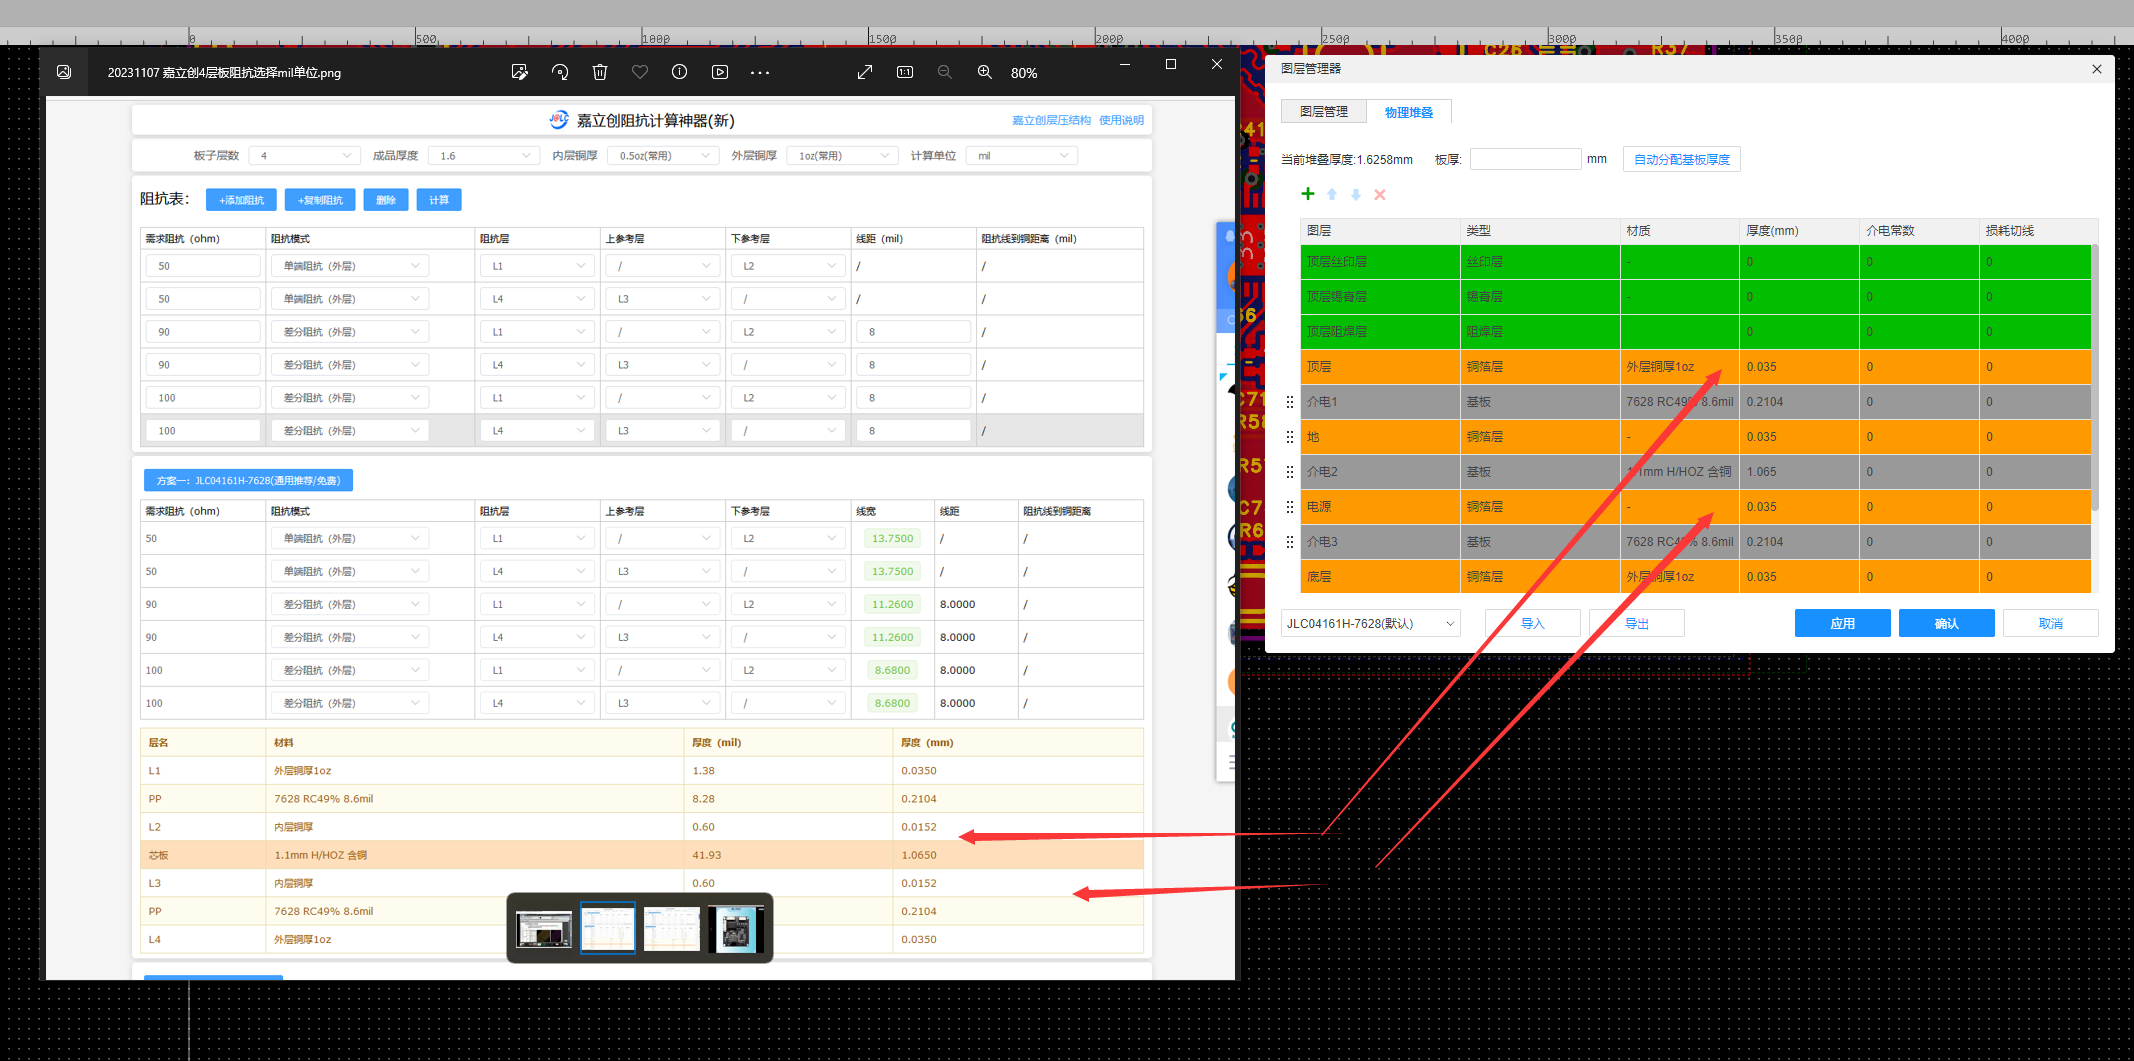This screenshot has width=2134, height=1061.
Task: Expand the JLC04161H-7628(默认) stackup dropdown
Action: pyautogui.click(x=1370, y=623)
